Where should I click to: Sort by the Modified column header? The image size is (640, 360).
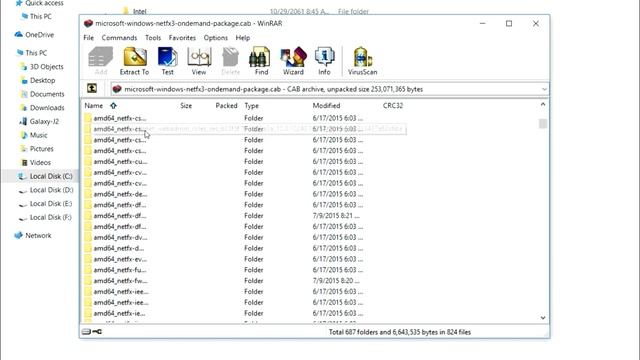(326, 105)
